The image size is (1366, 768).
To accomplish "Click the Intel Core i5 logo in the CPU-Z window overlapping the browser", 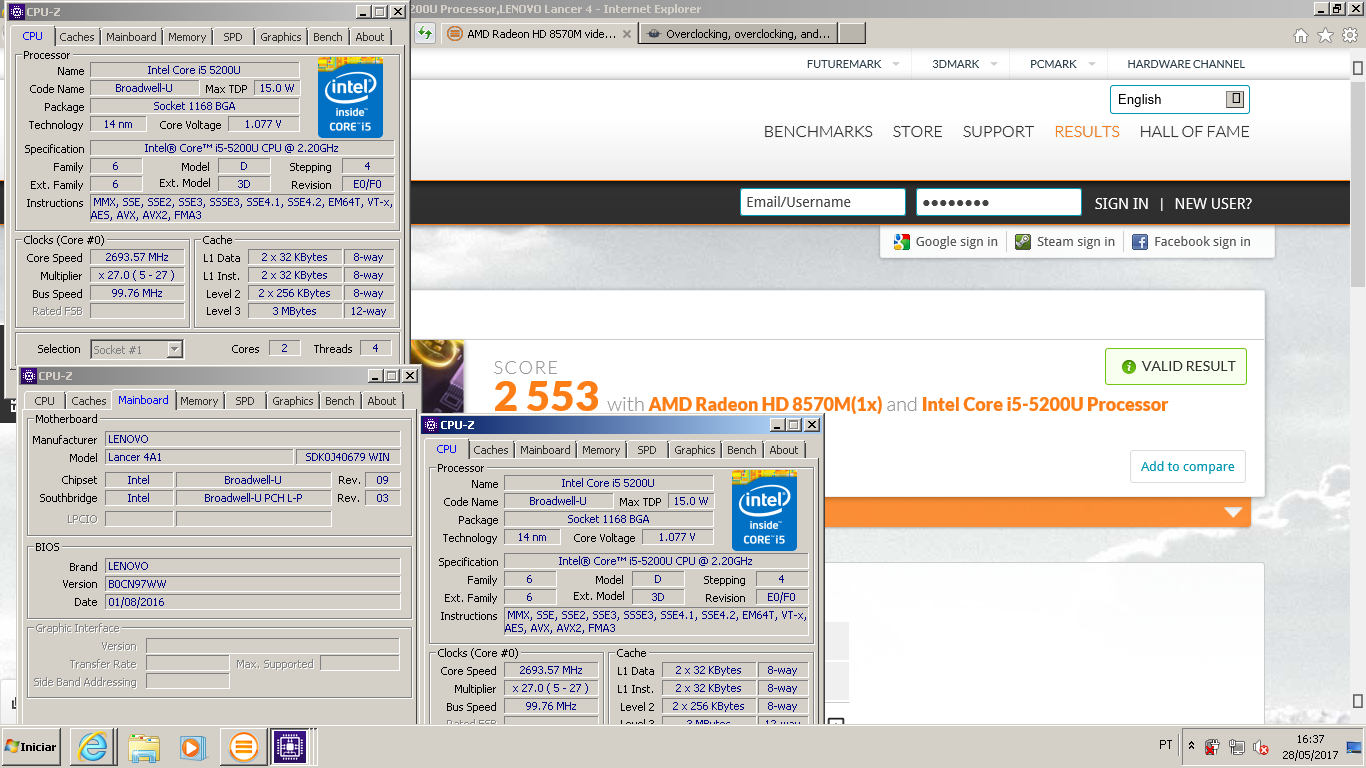I will pyautogui.click(x=764, y=511).
